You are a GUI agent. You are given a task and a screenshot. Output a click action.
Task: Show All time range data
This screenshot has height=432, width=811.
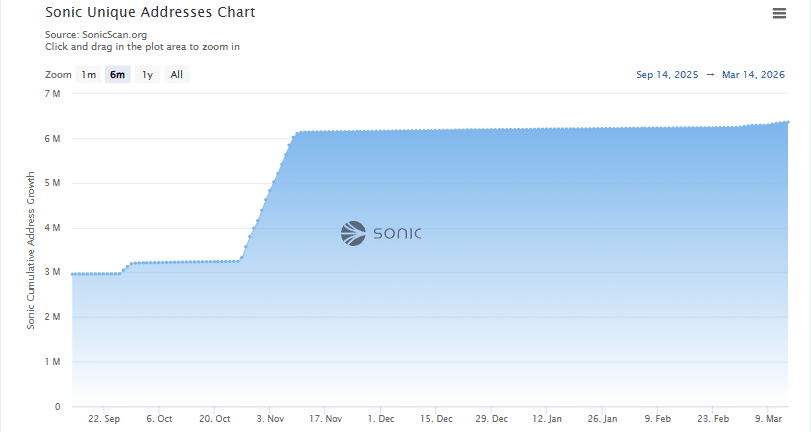[x=176, y=74]
